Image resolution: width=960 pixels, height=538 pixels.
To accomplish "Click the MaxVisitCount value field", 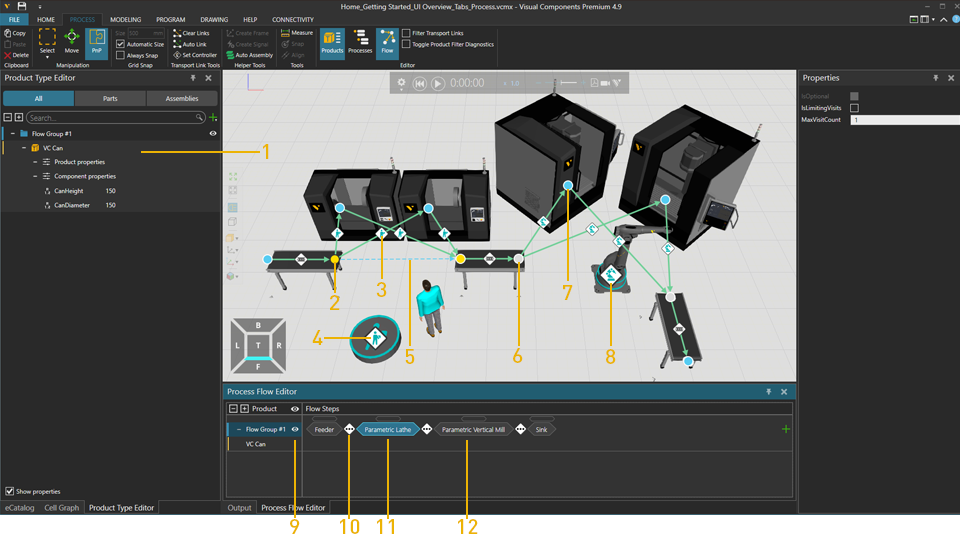I will (x=900, y=120).
